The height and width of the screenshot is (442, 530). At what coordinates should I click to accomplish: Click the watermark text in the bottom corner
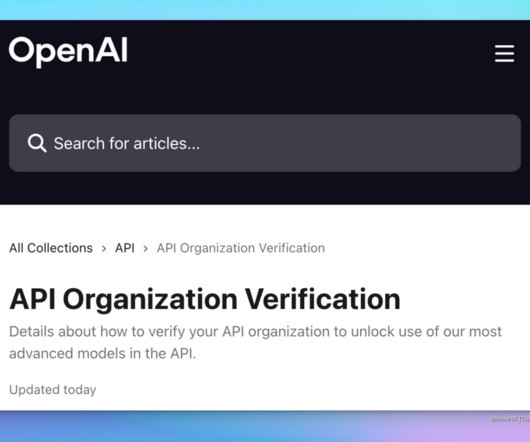[x=510, y=419]
